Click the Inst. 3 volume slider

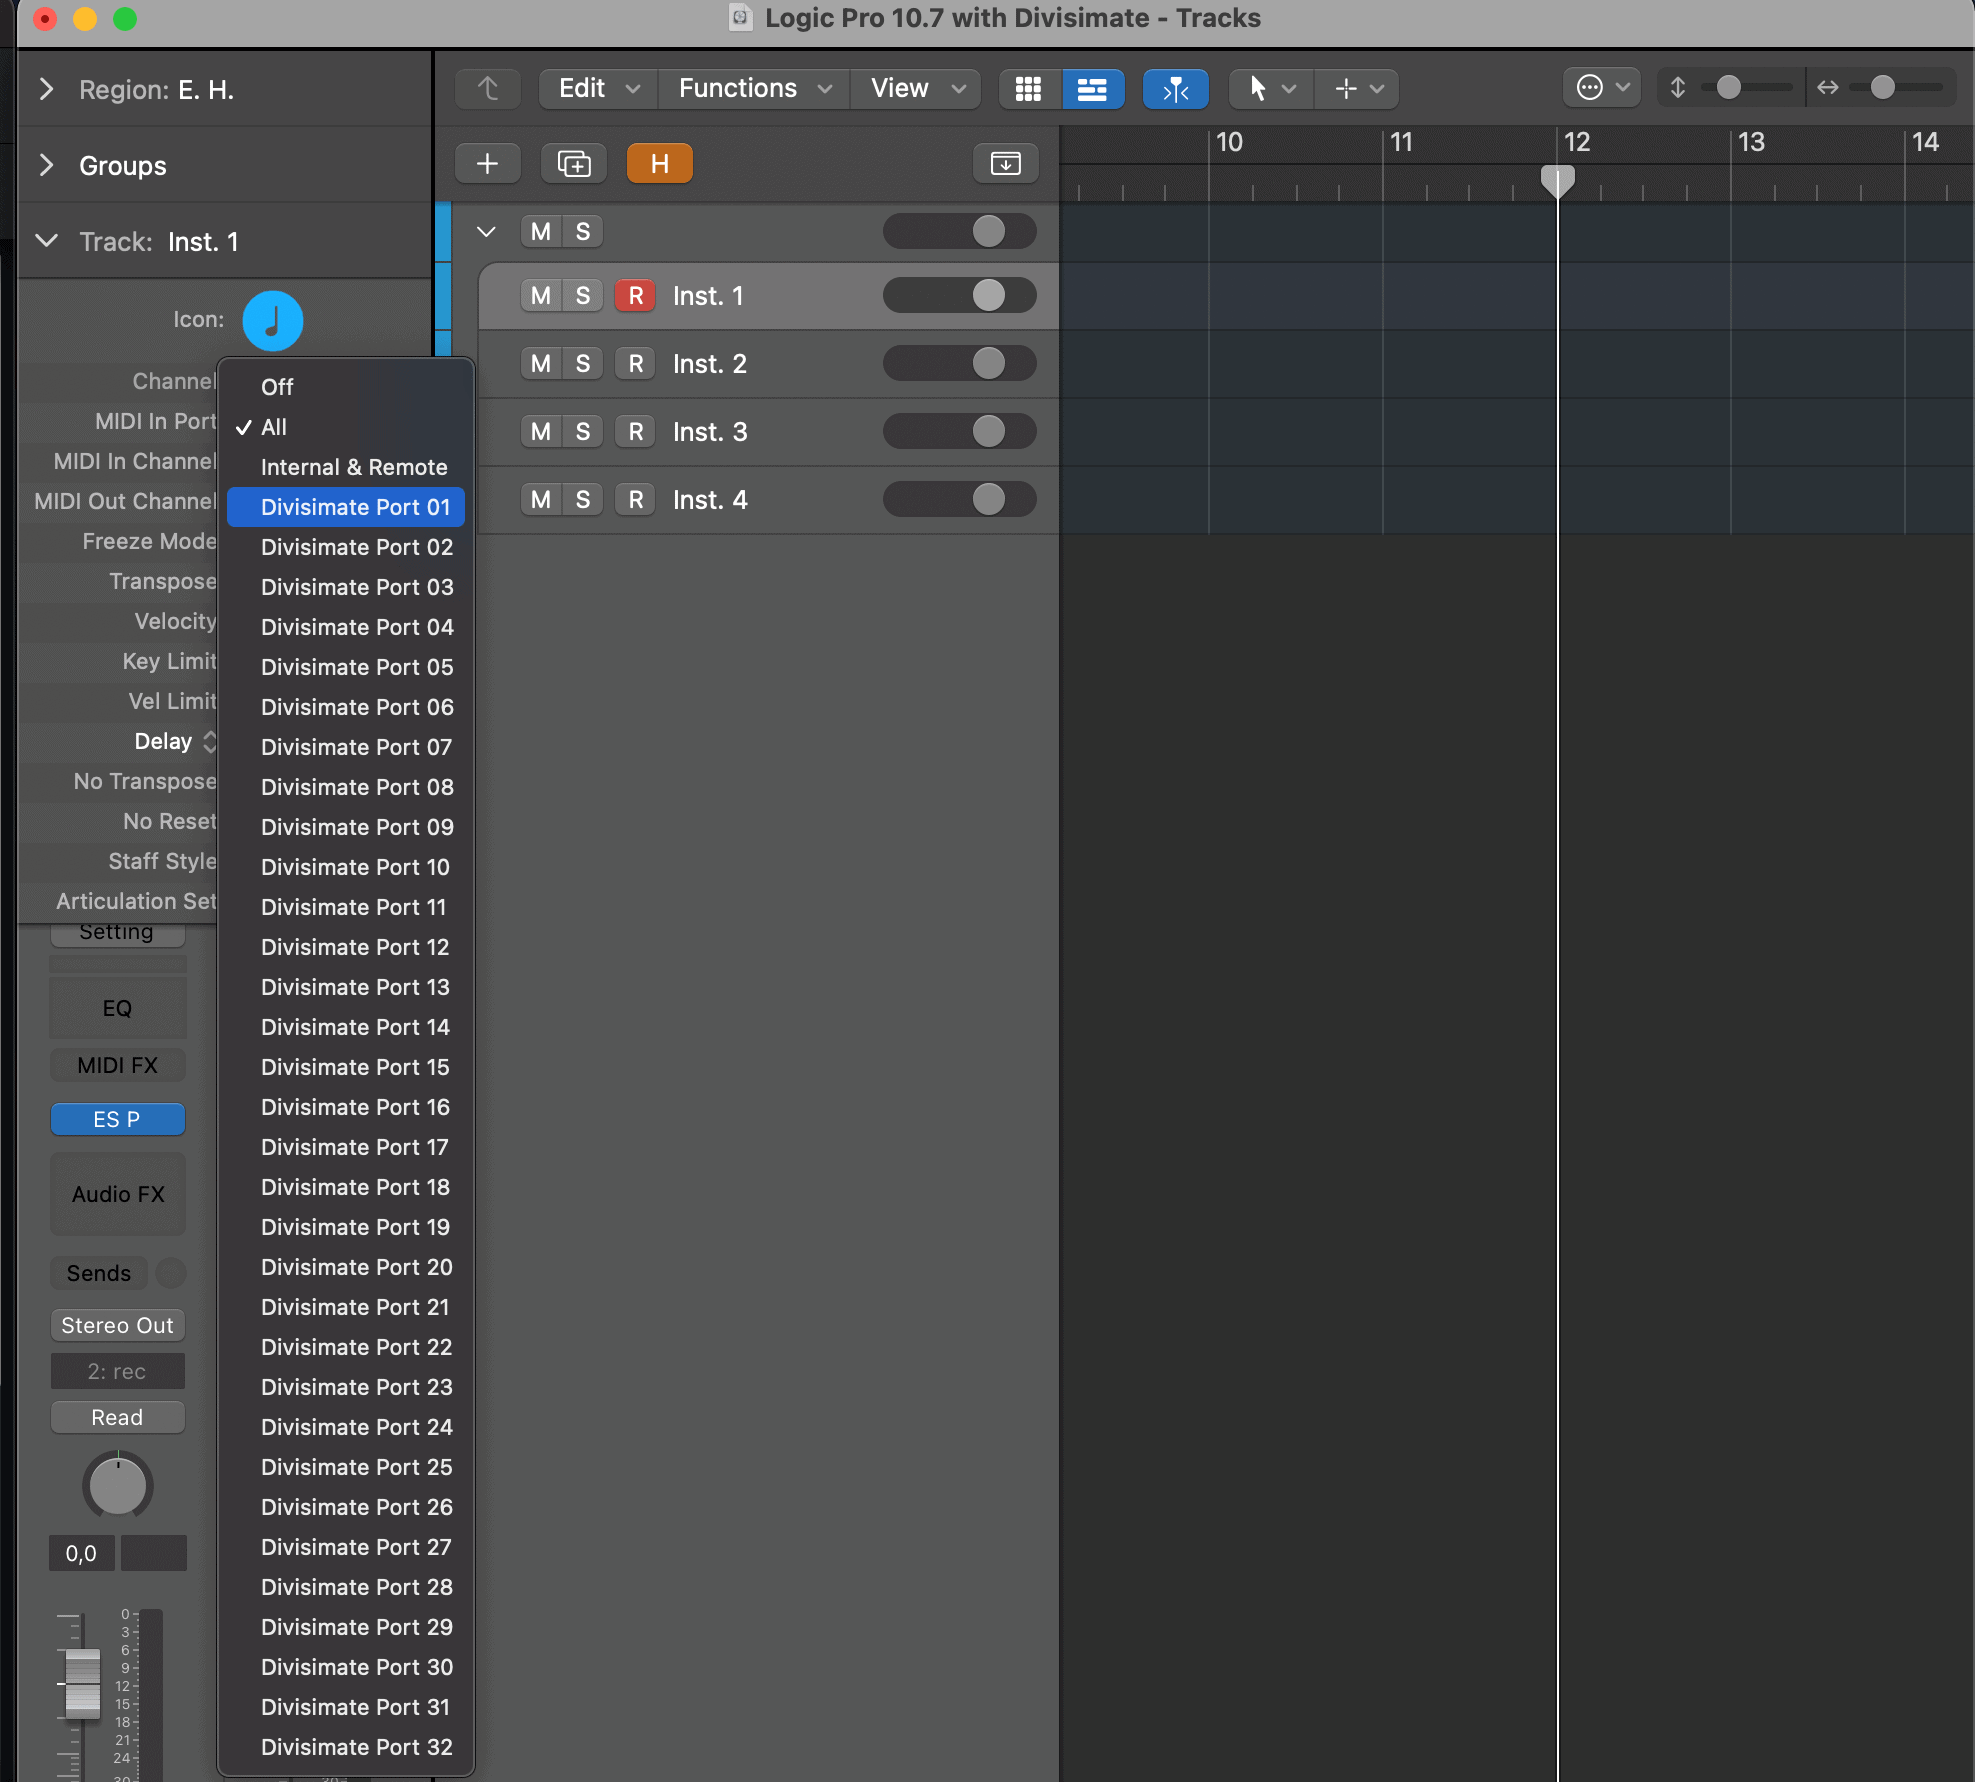(960, 432)
